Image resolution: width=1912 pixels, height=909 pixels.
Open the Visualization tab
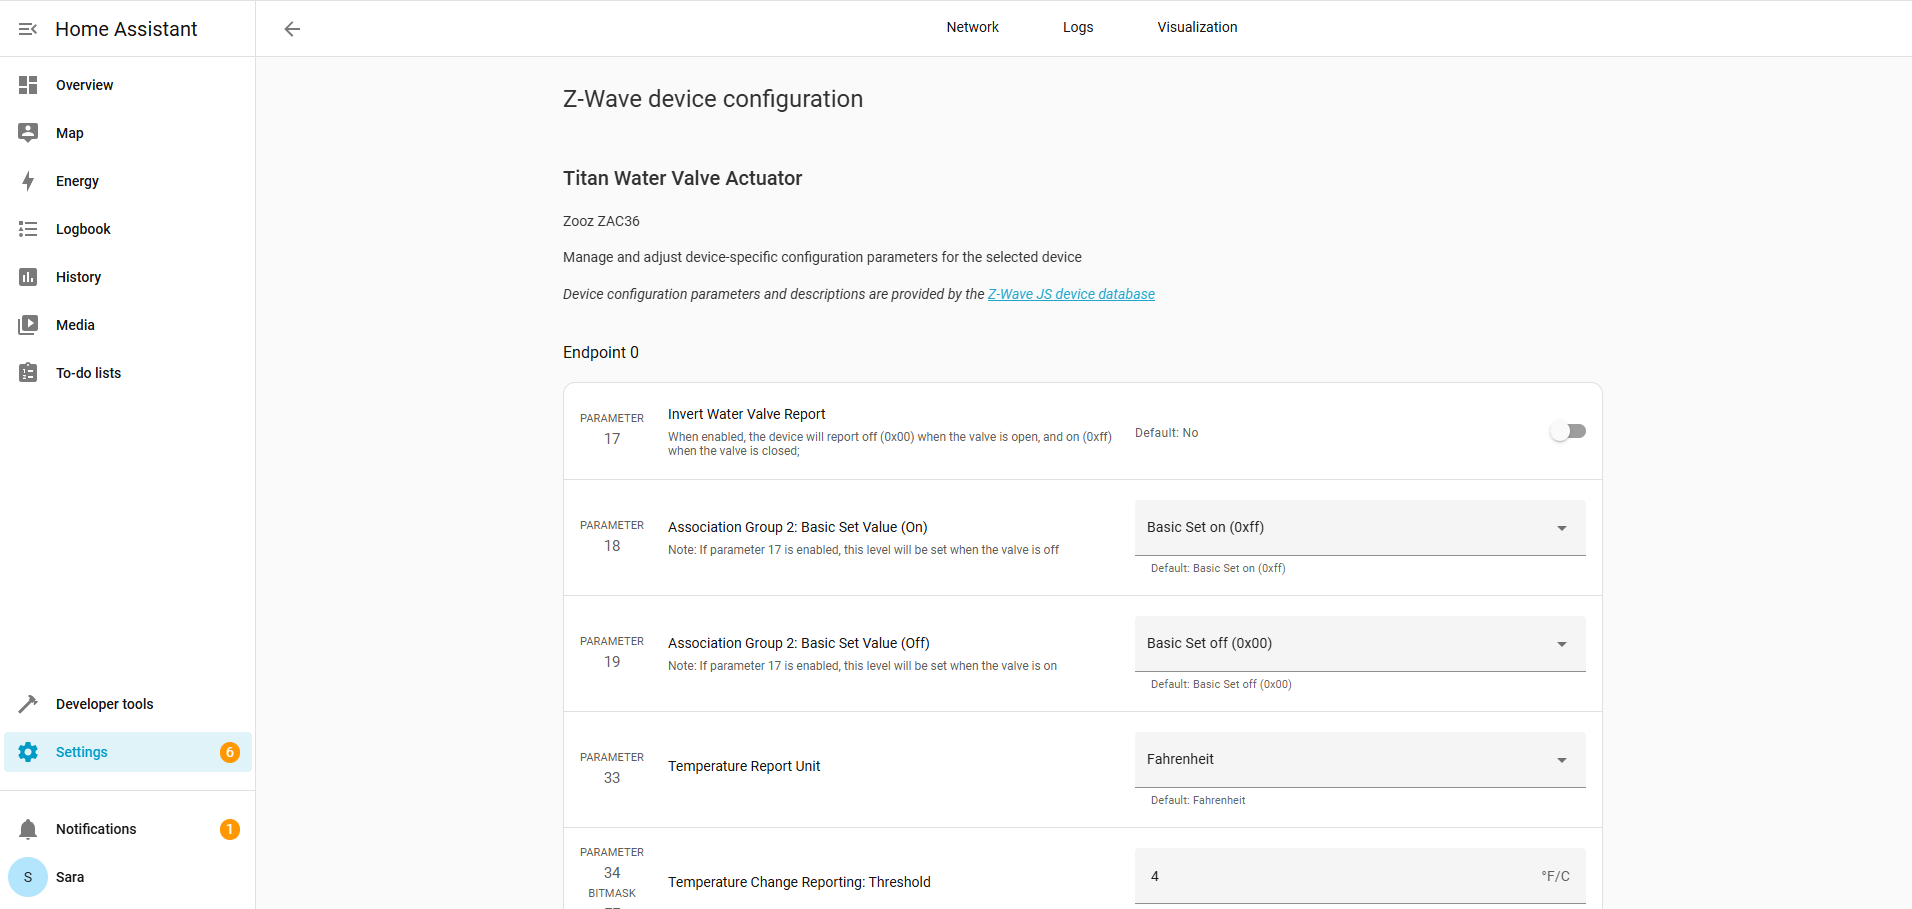[1197, 27]
